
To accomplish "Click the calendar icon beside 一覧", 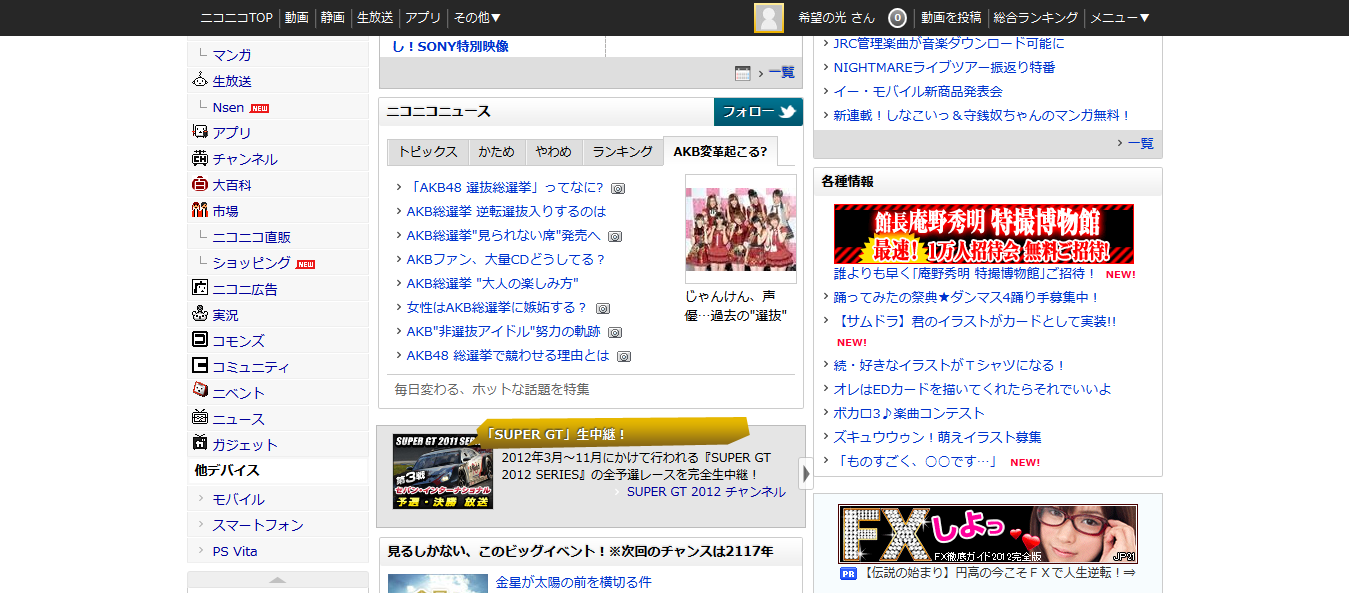I will click(x=742, y=73).
